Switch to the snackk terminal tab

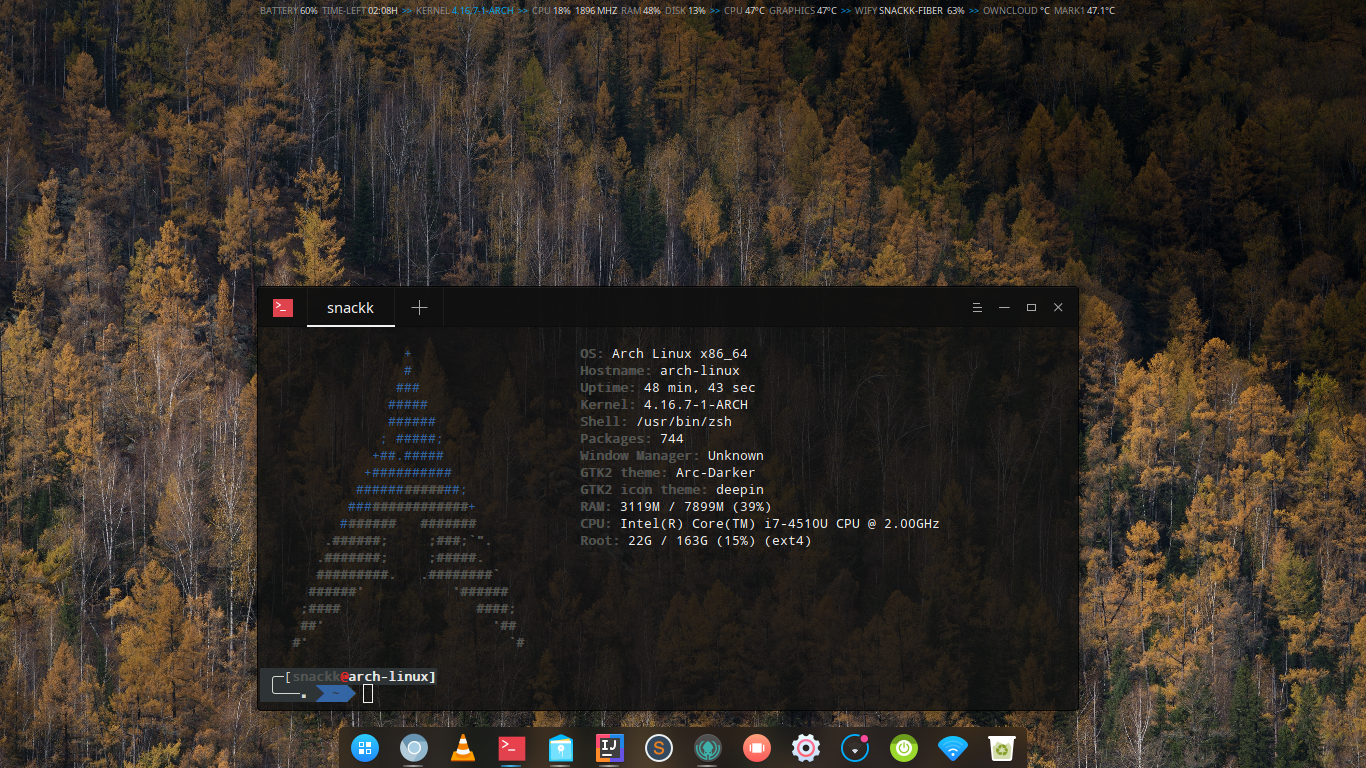coord(350,308)
